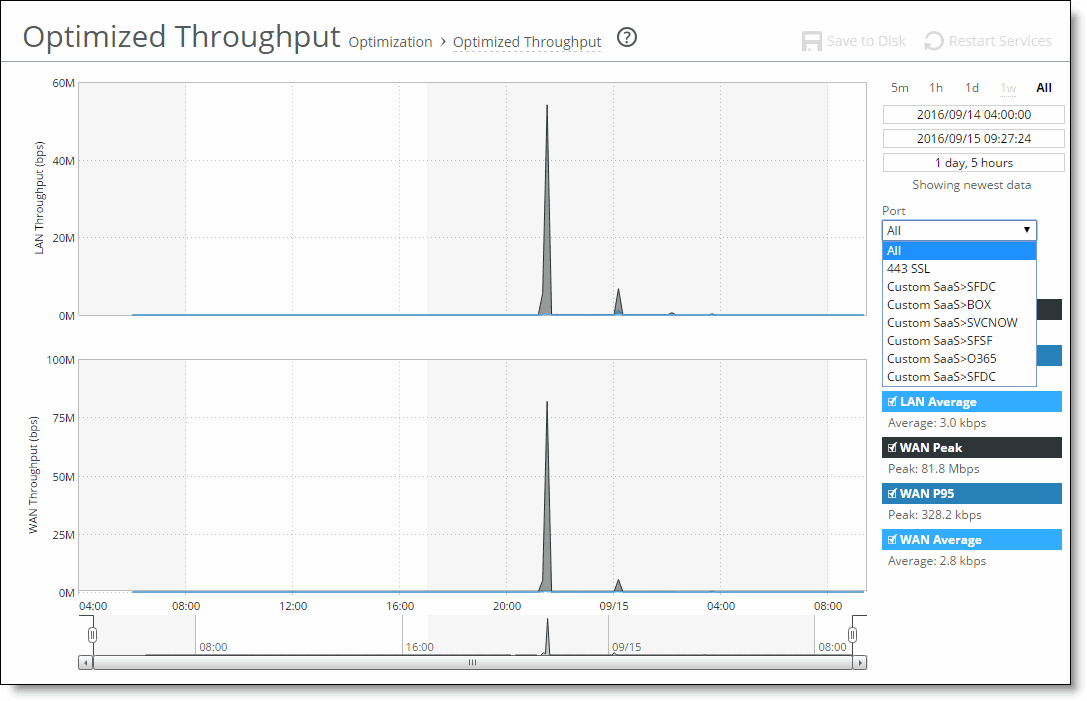Image resolution: width=1087 pixels, height=701 pixels.
Task: Set time range to 1d
Action: coord(971,88)
